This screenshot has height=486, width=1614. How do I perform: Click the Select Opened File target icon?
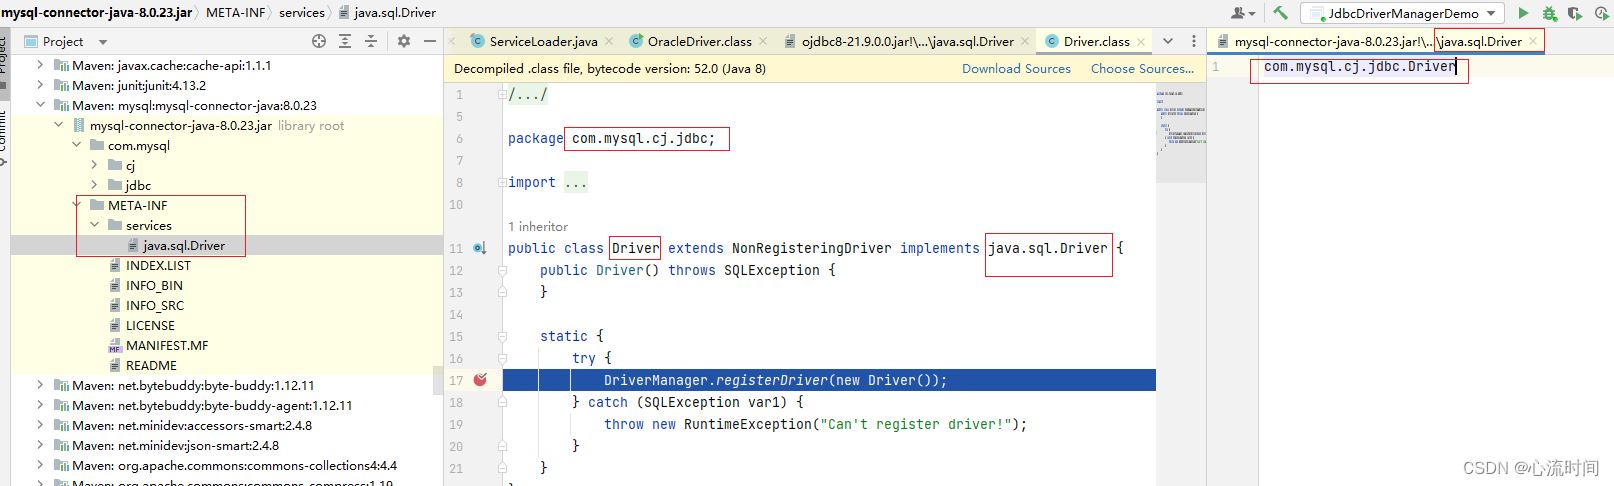[319, 41]
